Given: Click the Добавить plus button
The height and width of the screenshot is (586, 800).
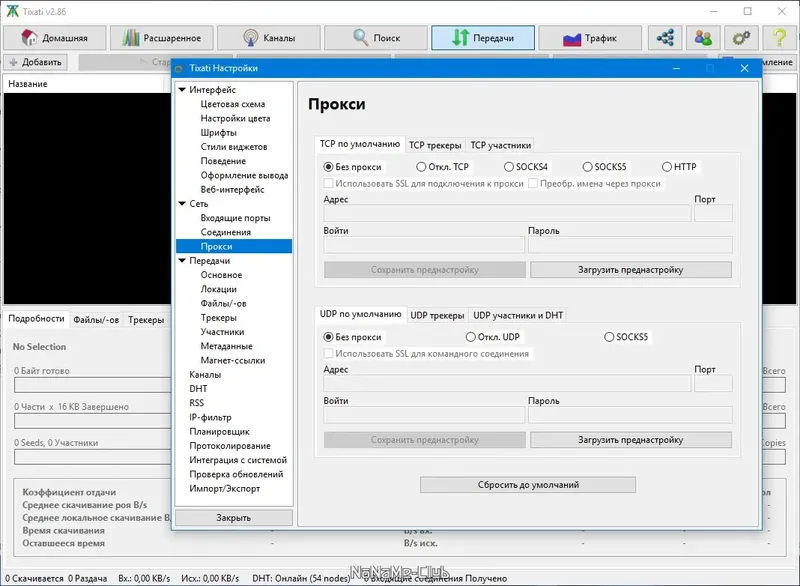Looking at the screenshot, I should 36,62.
